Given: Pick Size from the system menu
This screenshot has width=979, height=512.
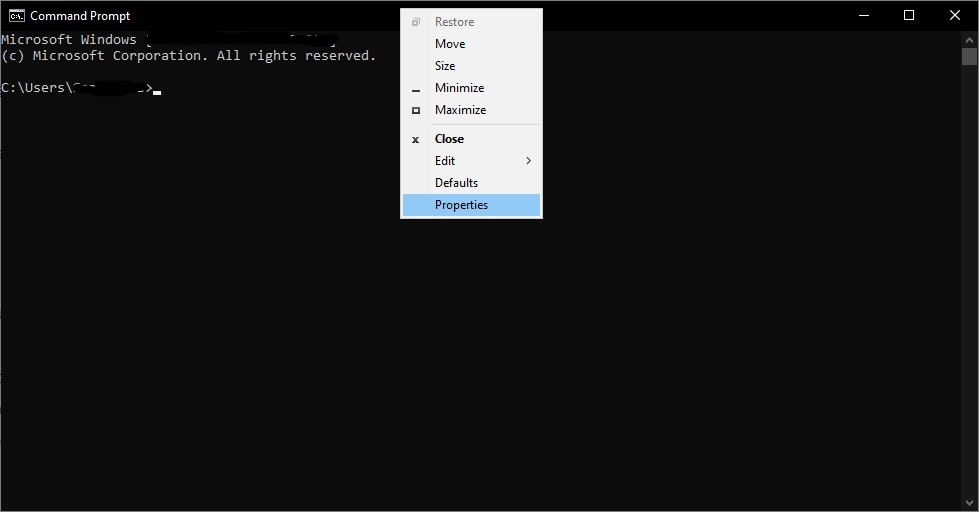Looking at the screenshot, I should click(x=471, y=66).
